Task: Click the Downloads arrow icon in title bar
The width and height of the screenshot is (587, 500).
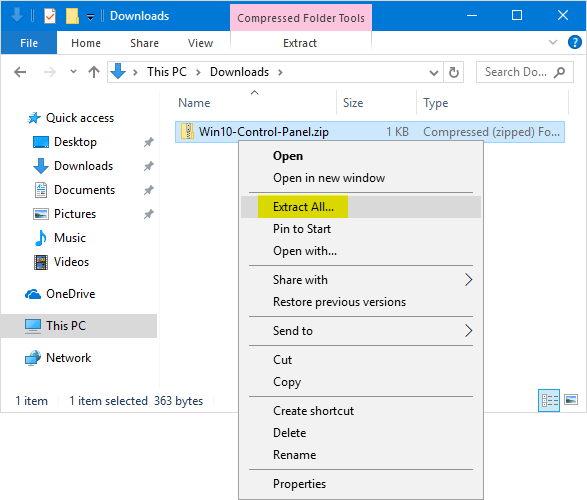Action: coord(16,15)
